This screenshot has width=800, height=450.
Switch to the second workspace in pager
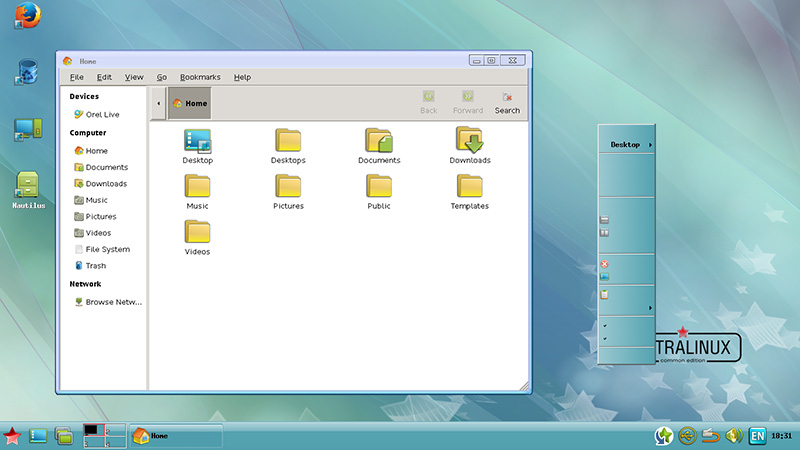115,430
